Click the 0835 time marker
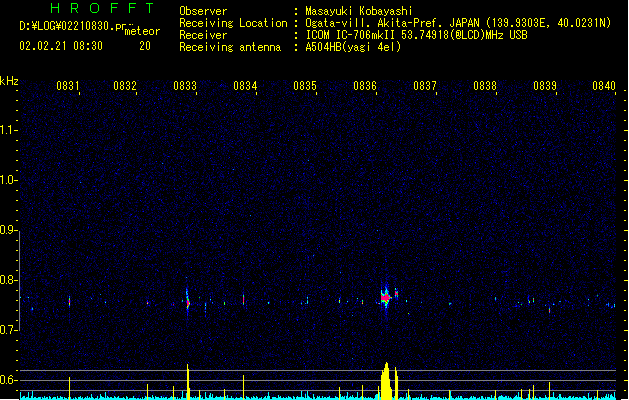Image resolution: width=629 pixels, height=400 pixels. (x=305, y=86)
